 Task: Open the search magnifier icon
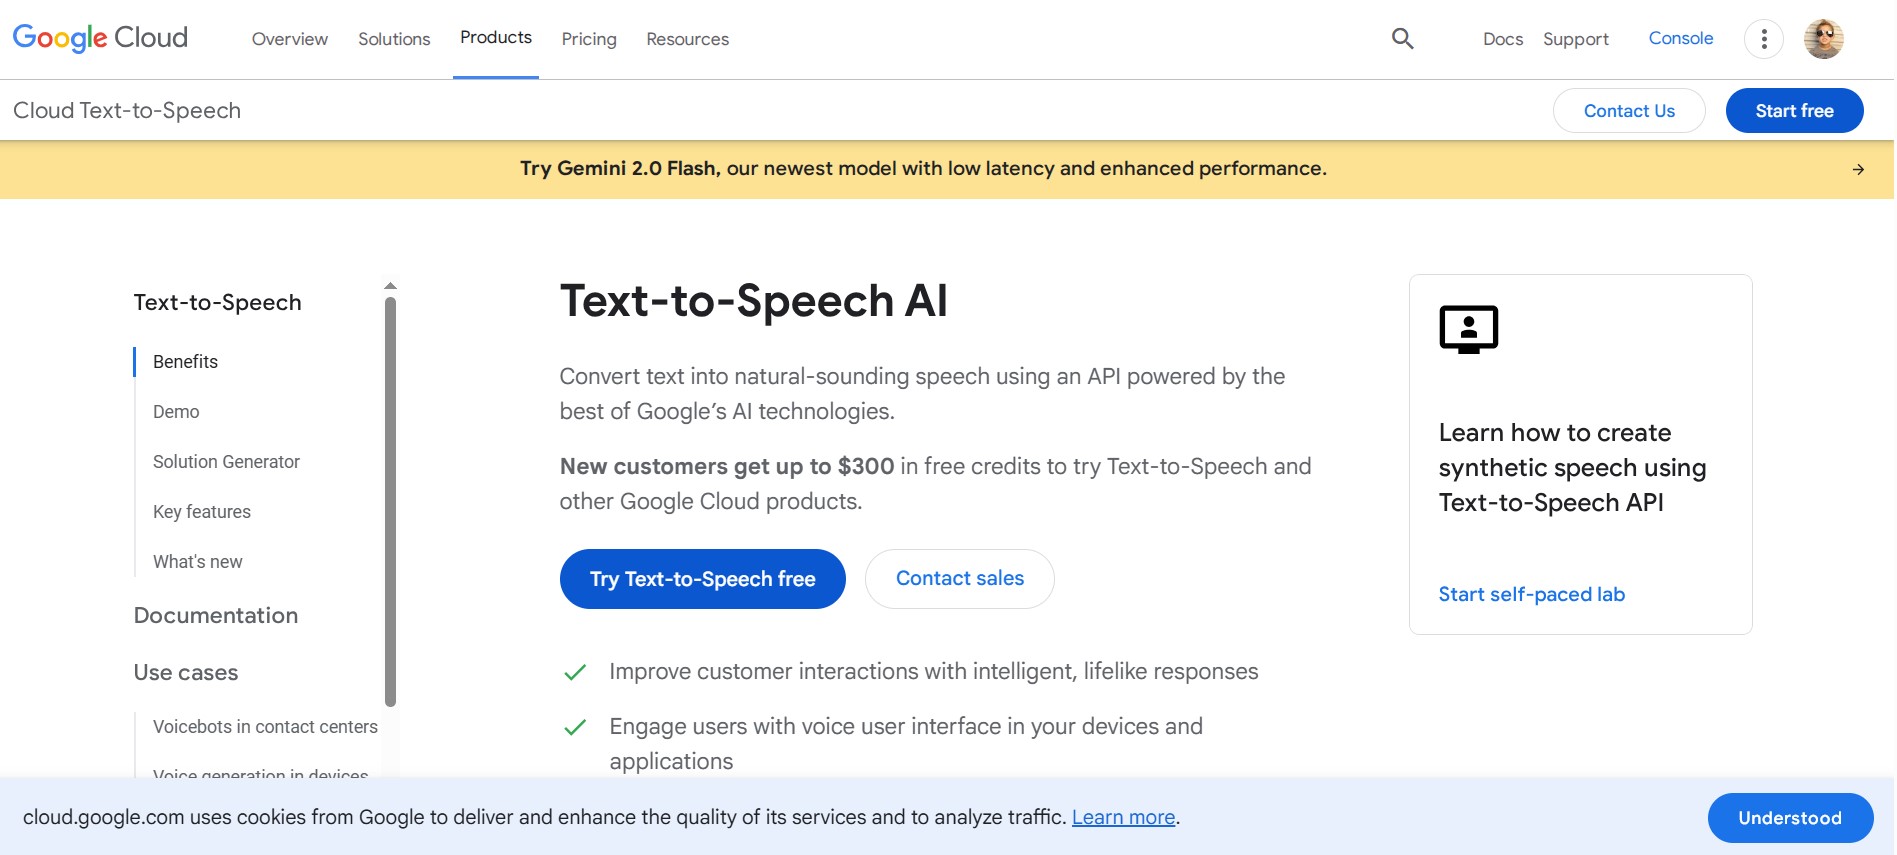tap(1402, 38)
